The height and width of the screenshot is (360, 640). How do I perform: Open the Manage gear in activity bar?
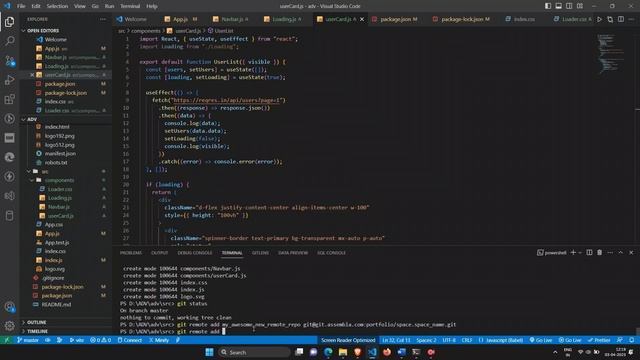9,326
